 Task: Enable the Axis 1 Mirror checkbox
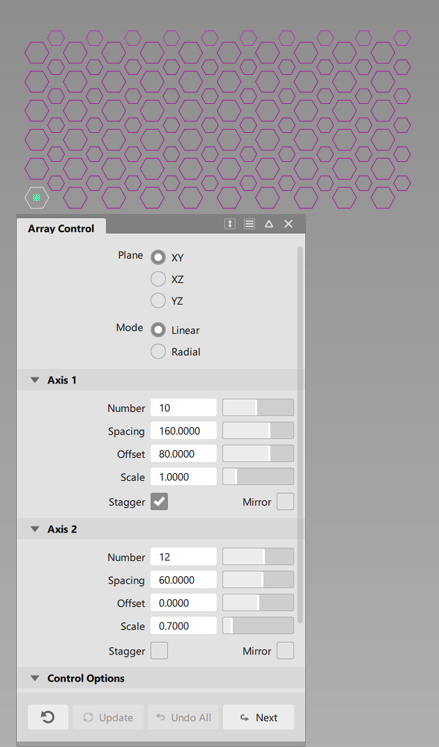(285, 501)
